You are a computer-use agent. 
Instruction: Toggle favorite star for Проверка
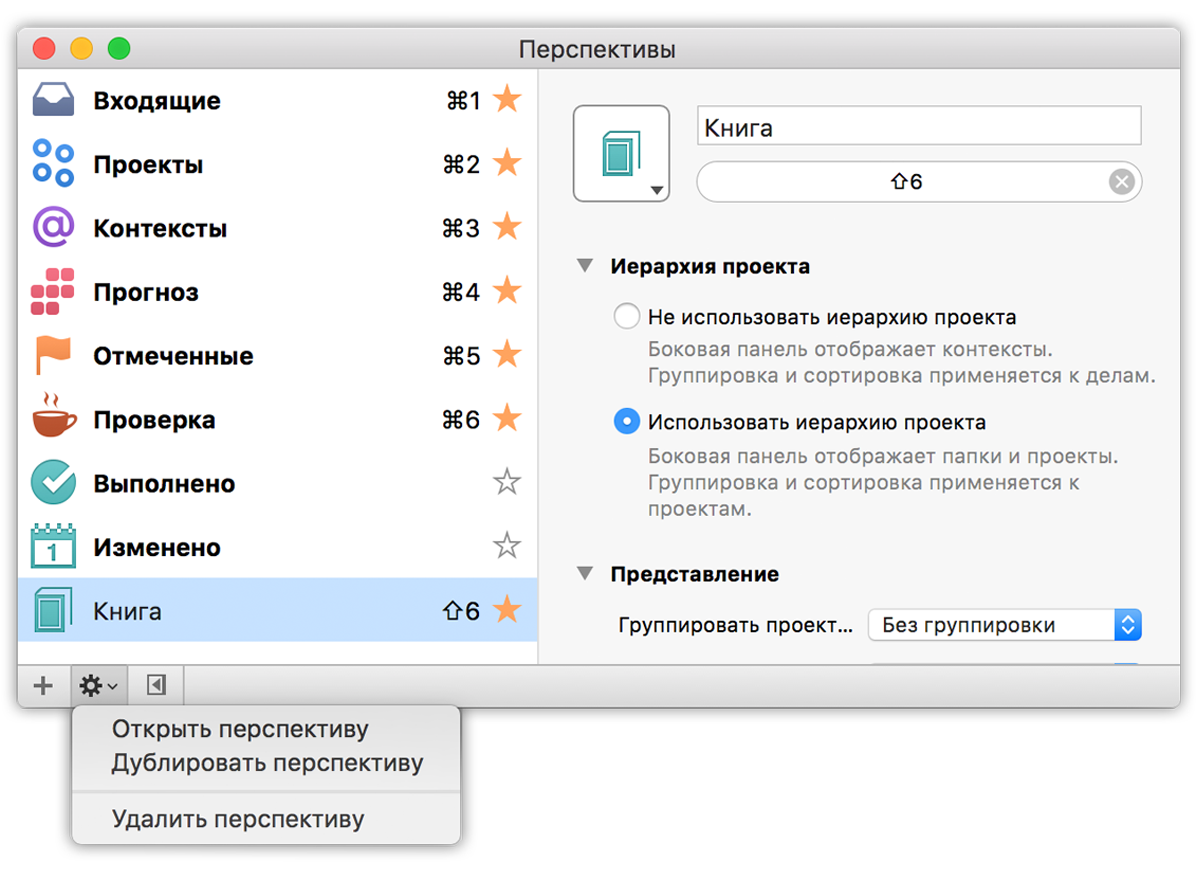(507, 418)
